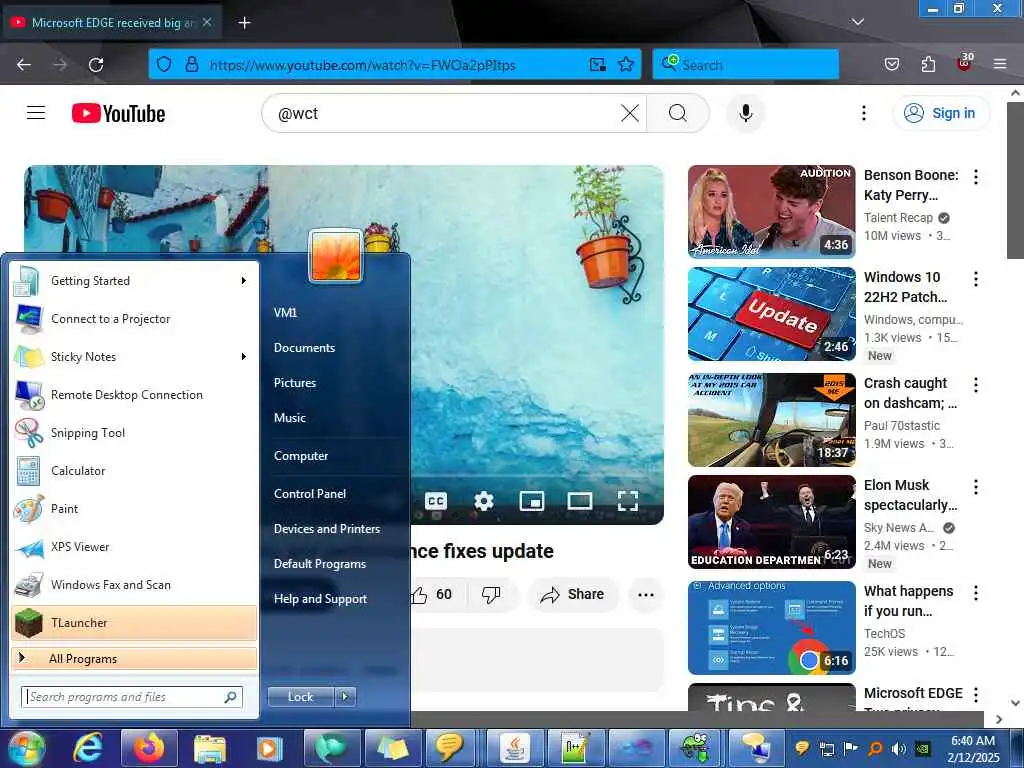Click the Windows Start orb
Viewport: 1024px width, 768px height.
(26, 748)
